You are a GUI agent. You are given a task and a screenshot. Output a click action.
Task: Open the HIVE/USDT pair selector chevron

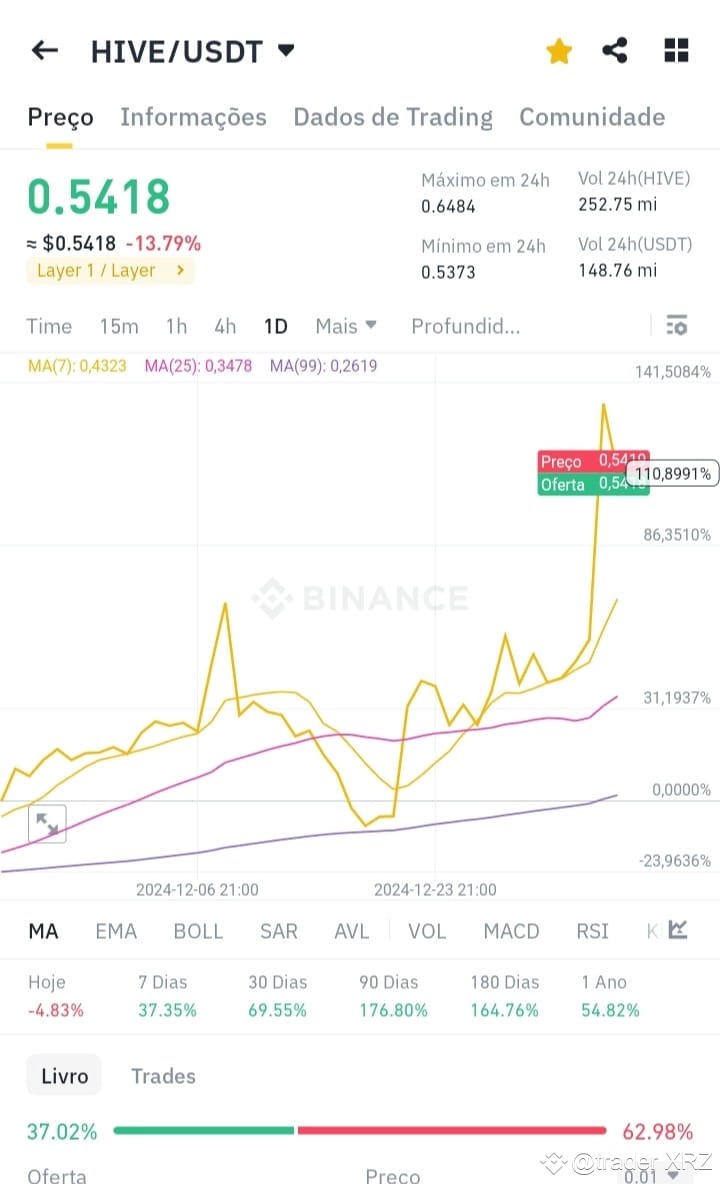coord(285,51)
